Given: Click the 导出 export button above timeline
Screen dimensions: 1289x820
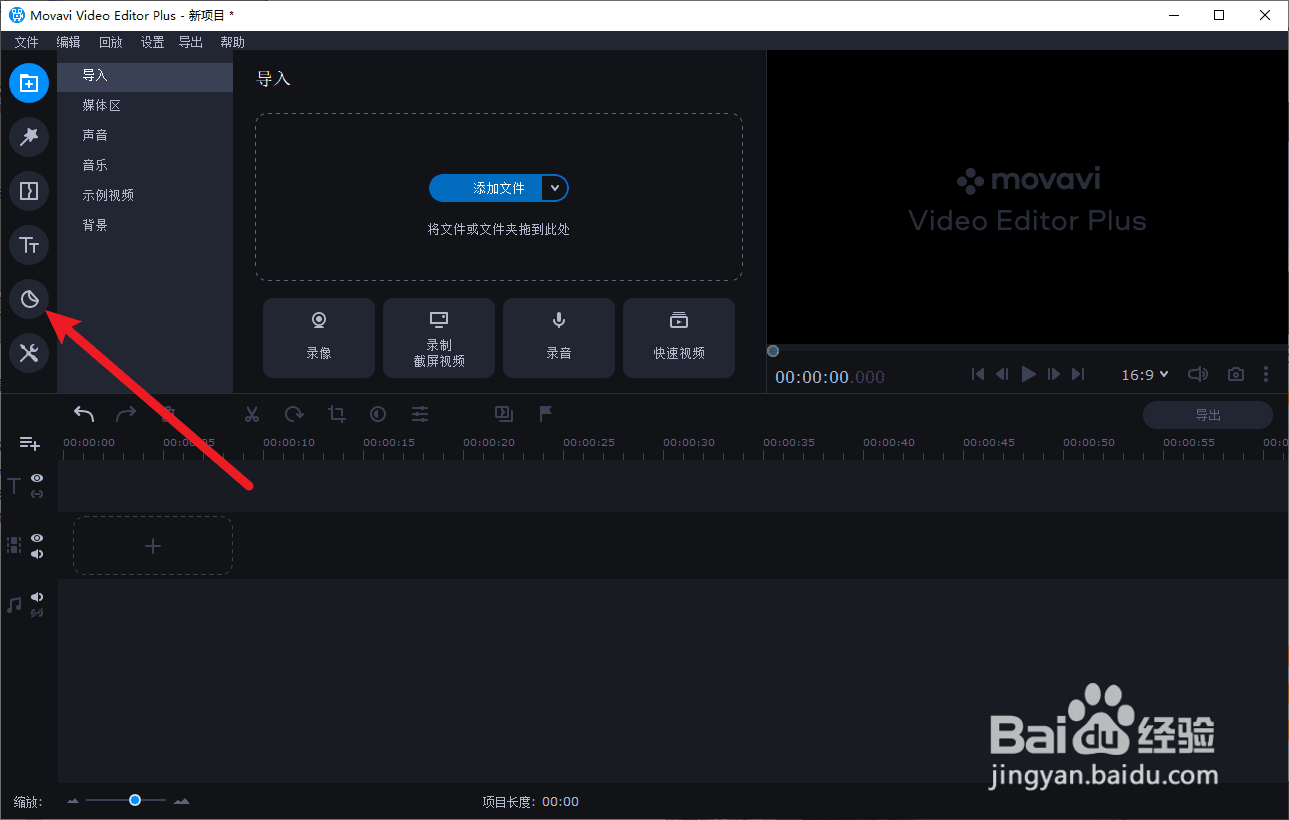Looking at the screenshot, I should [1208, 414].
